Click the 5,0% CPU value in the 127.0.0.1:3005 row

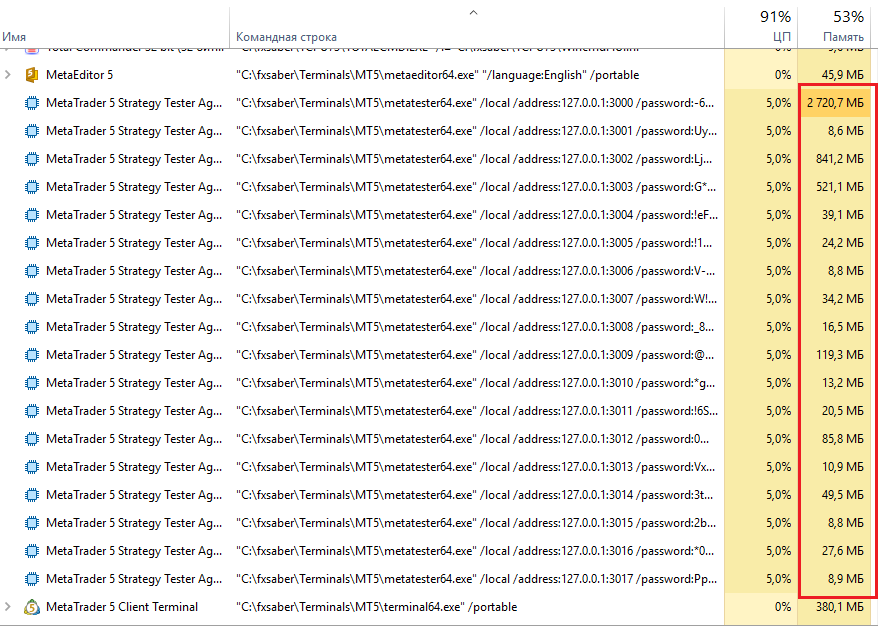(x=779, y=243)
